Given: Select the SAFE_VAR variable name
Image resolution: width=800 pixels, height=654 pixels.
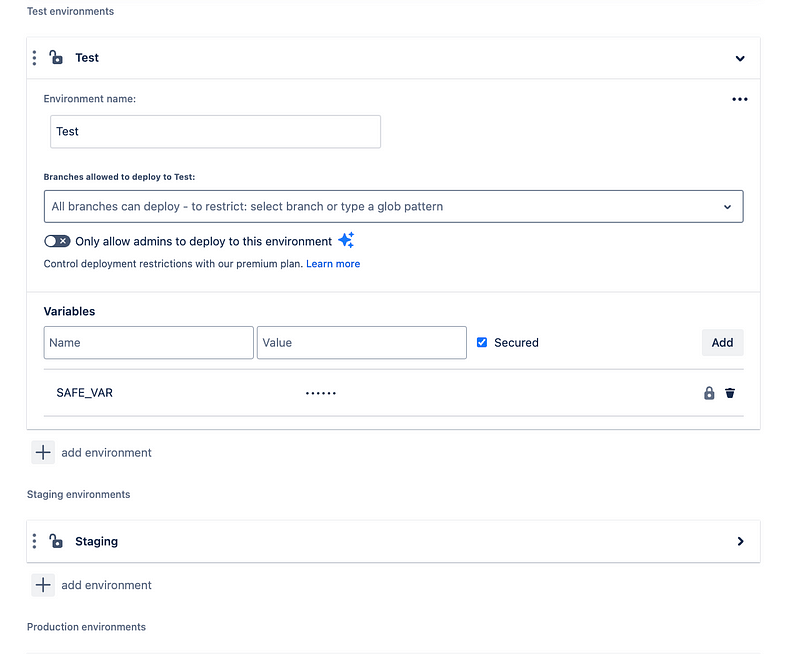Looking at the screenshot, I should pyautogui.click(x=85, y=393).
